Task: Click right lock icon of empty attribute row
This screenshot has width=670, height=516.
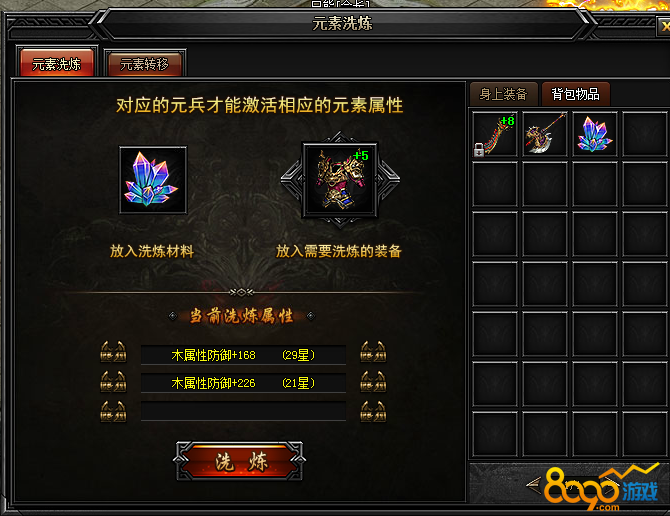Action: click(373, 411)
